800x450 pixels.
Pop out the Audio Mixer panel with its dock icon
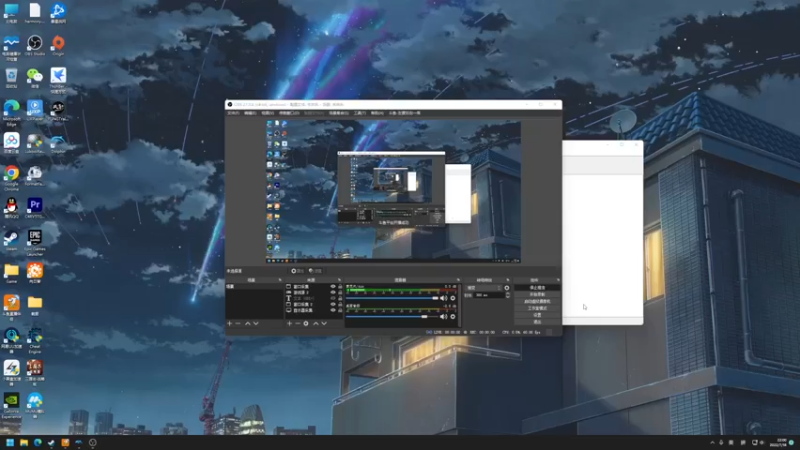[458, 280]
